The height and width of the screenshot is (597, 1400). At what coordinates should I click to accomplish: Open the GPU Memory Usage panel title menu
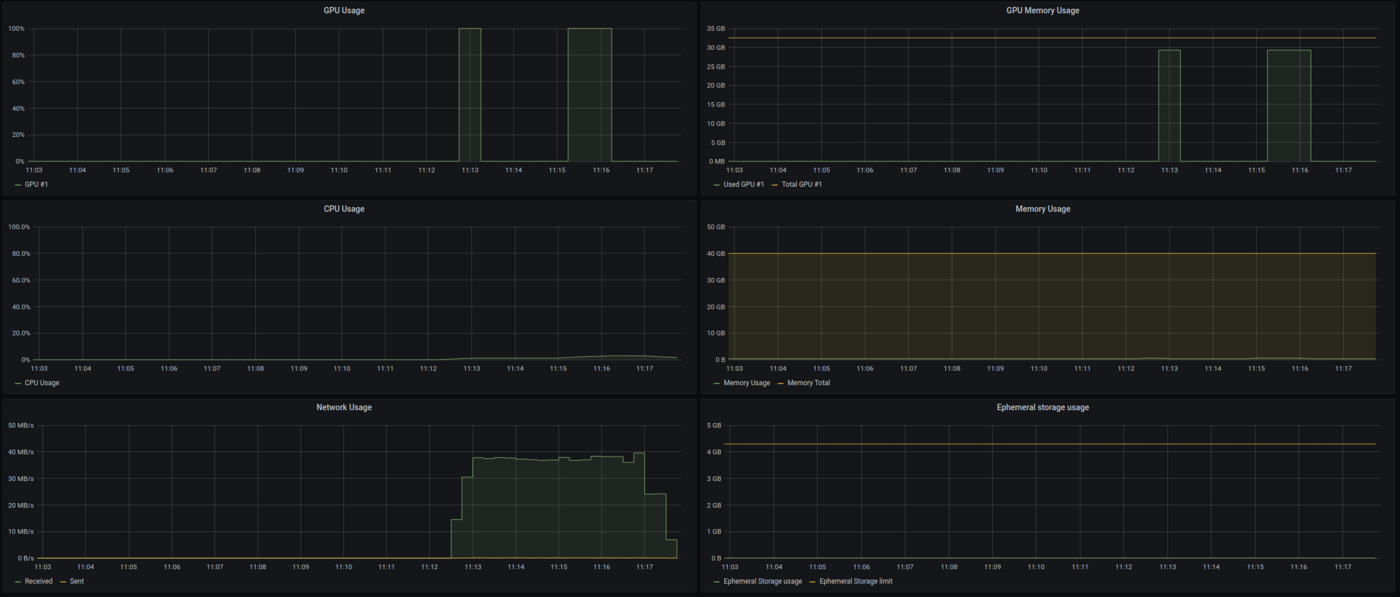pos(1042,10)
